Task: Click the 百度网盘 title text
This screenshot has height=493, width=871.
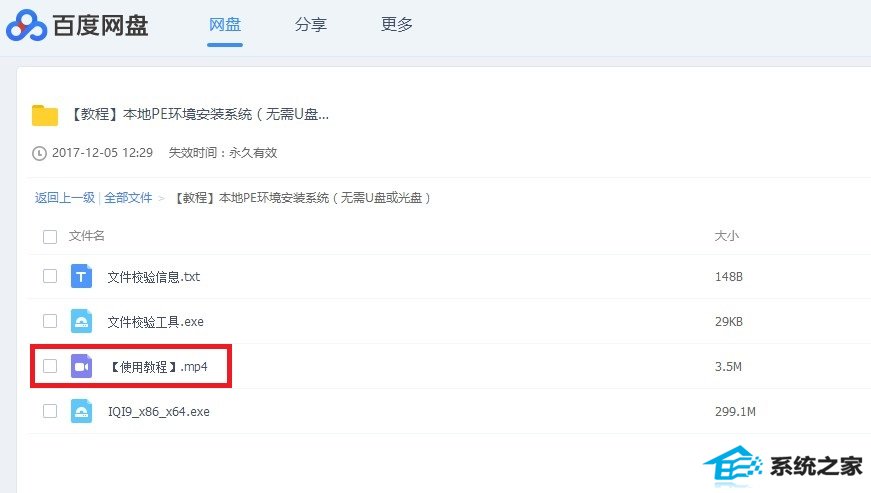Action: coord(101,26)
